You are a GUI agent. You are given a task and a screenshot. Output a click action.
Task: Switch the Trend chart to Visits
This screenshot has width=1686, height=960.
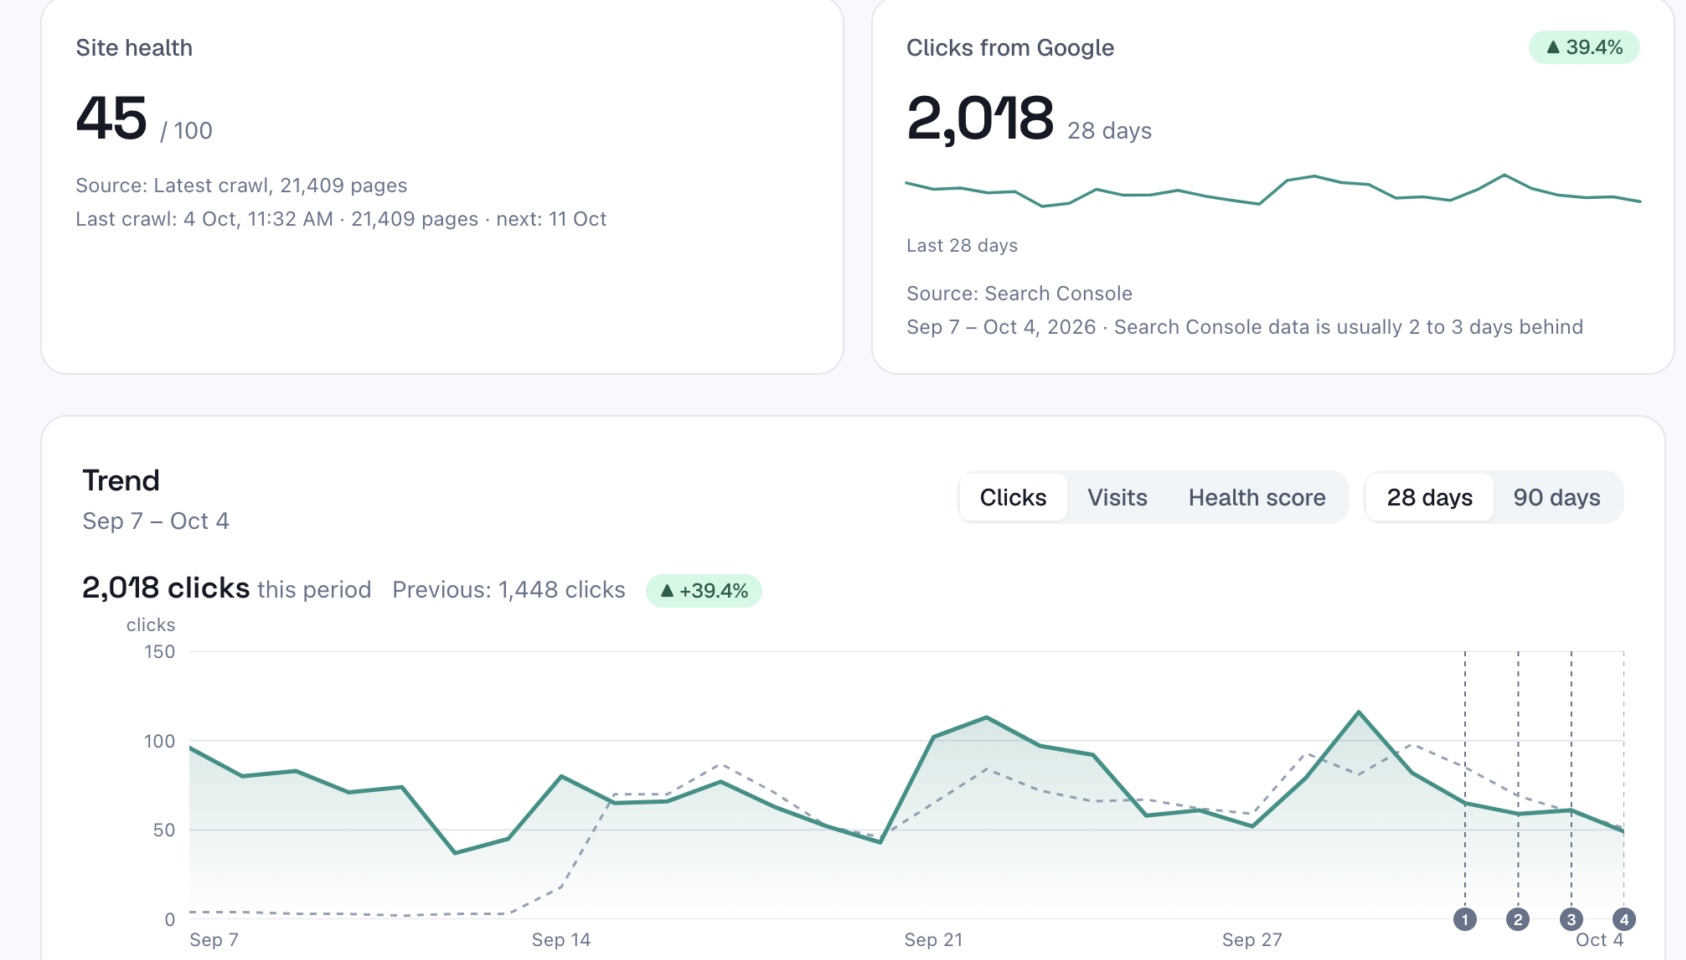(x=1117, y=497)
